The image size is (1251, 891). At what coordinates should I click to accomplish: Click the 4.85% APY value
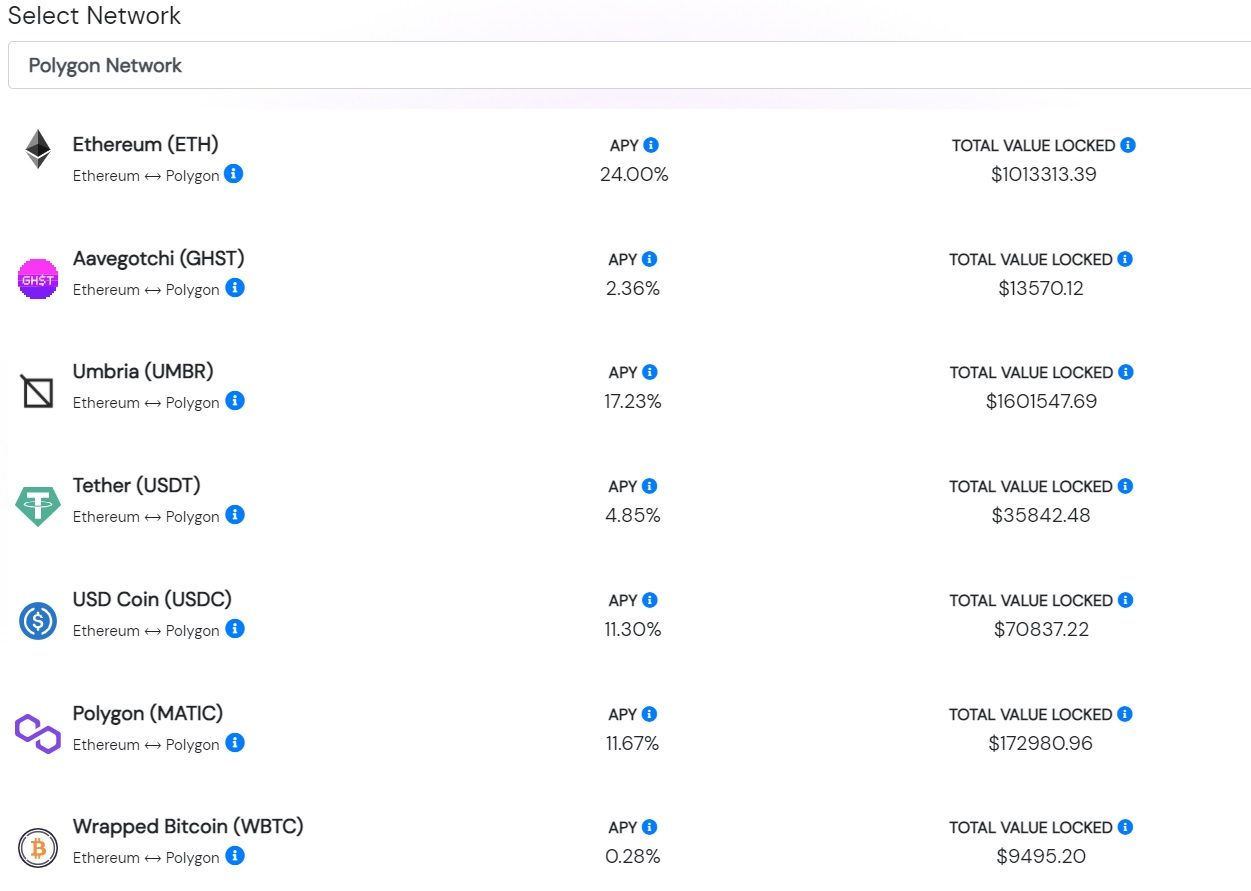(x=633, y=516)
